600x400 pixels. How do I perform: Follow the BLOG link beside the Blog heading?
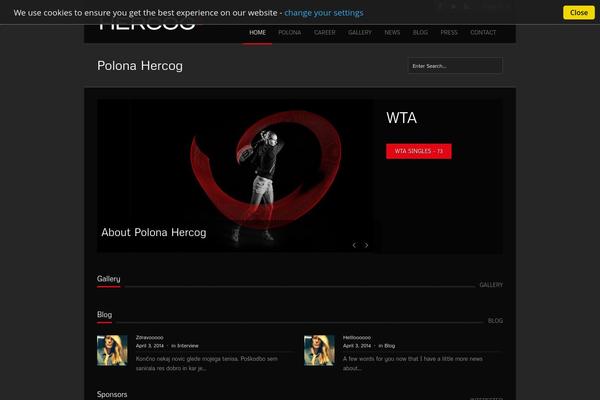pyautogui.click(x=495, y=321)
